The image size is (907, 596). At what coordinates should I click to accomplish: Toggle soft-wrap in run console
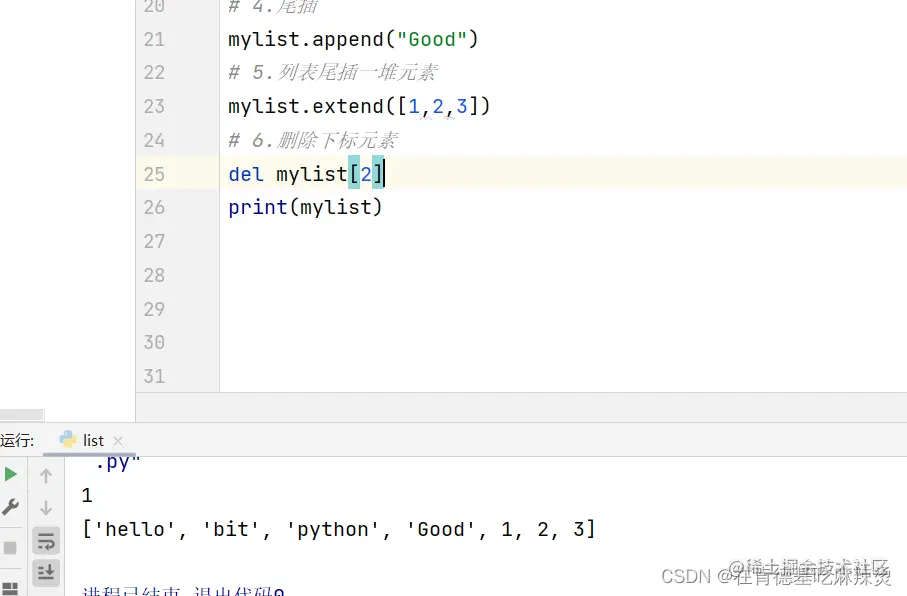[46, 542]
